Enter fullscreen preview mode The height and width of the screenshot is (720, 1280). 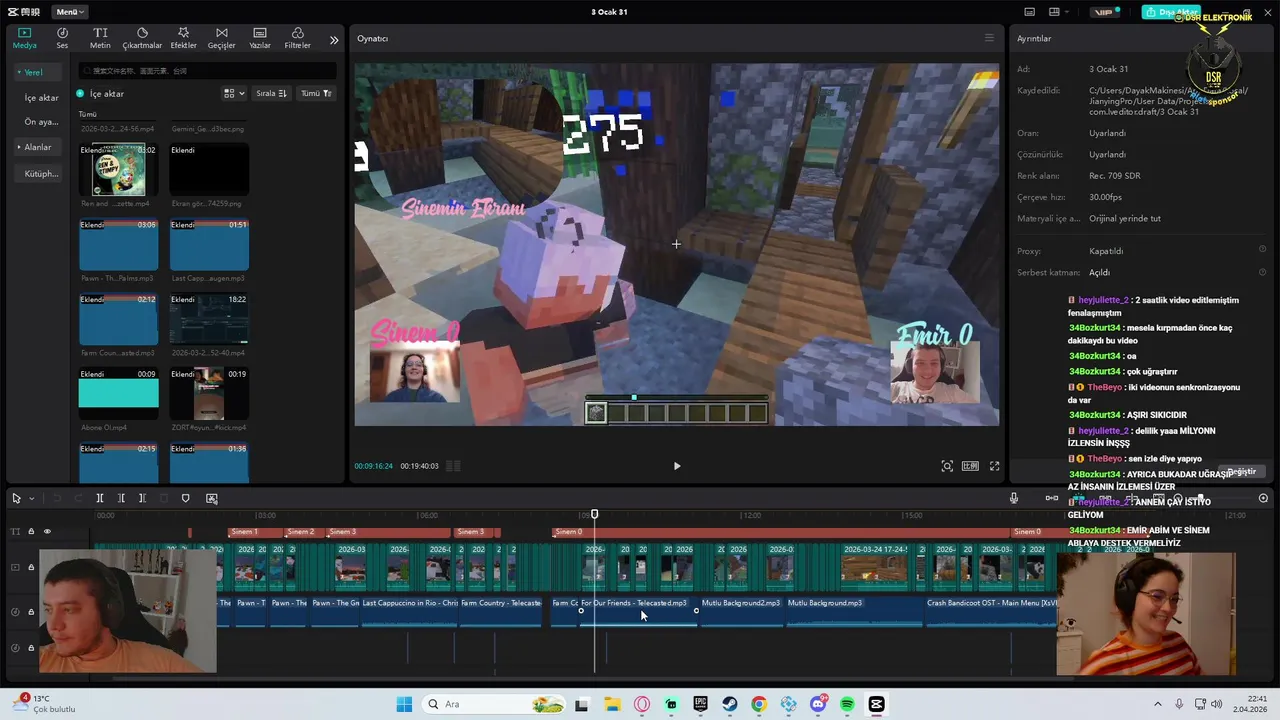[x=994, y=466]
